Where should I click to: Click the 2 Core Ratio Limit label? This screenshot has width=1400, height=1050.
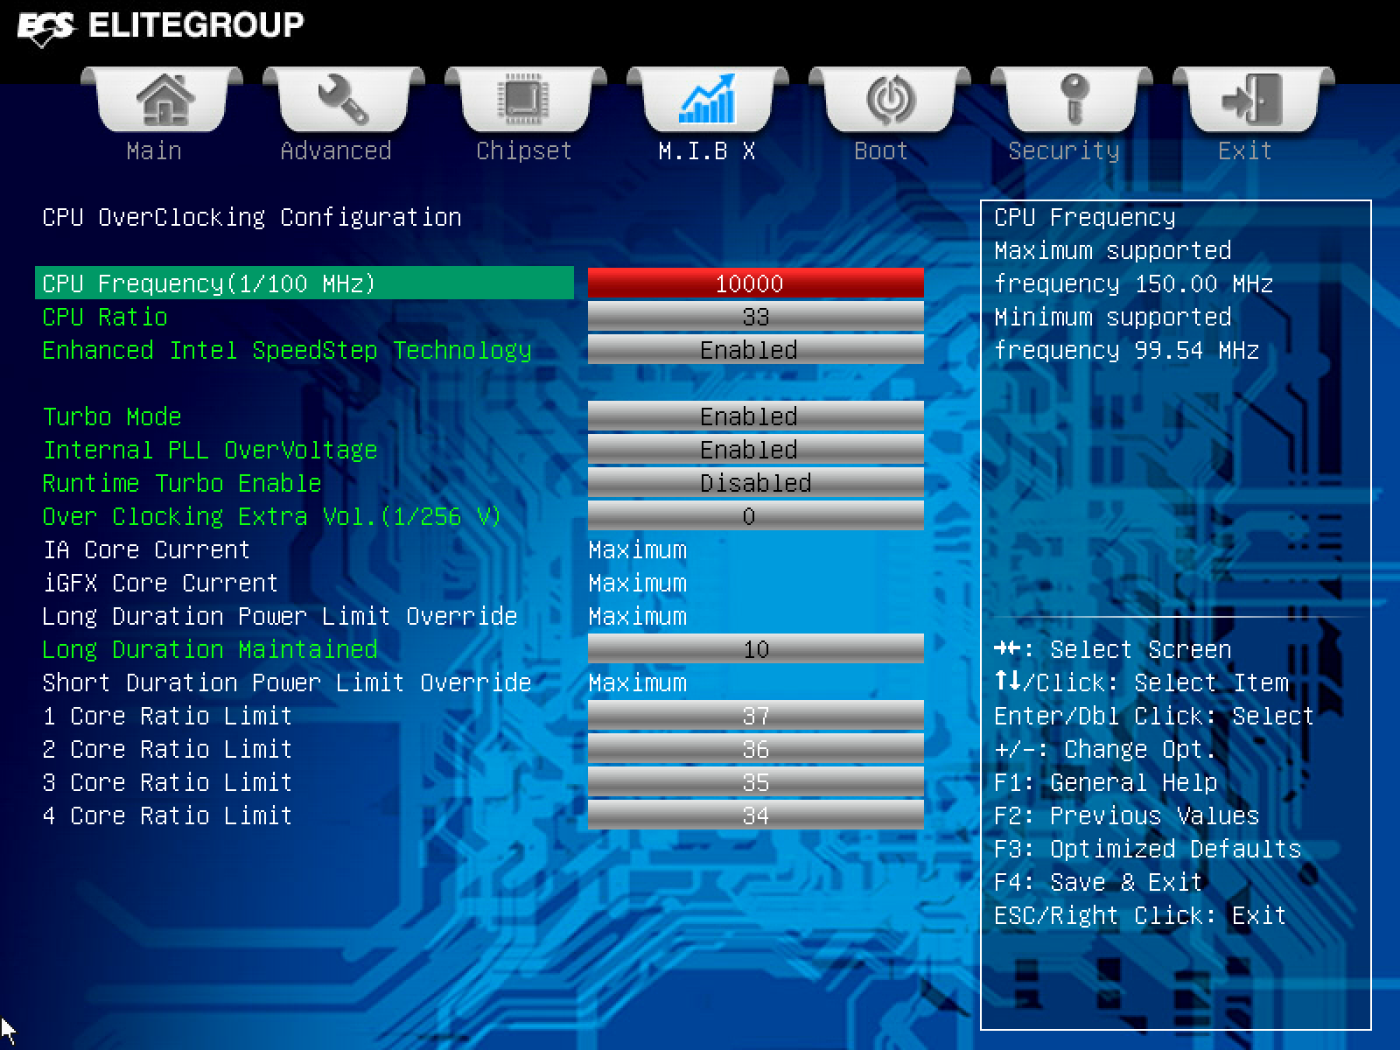(167, 749)
